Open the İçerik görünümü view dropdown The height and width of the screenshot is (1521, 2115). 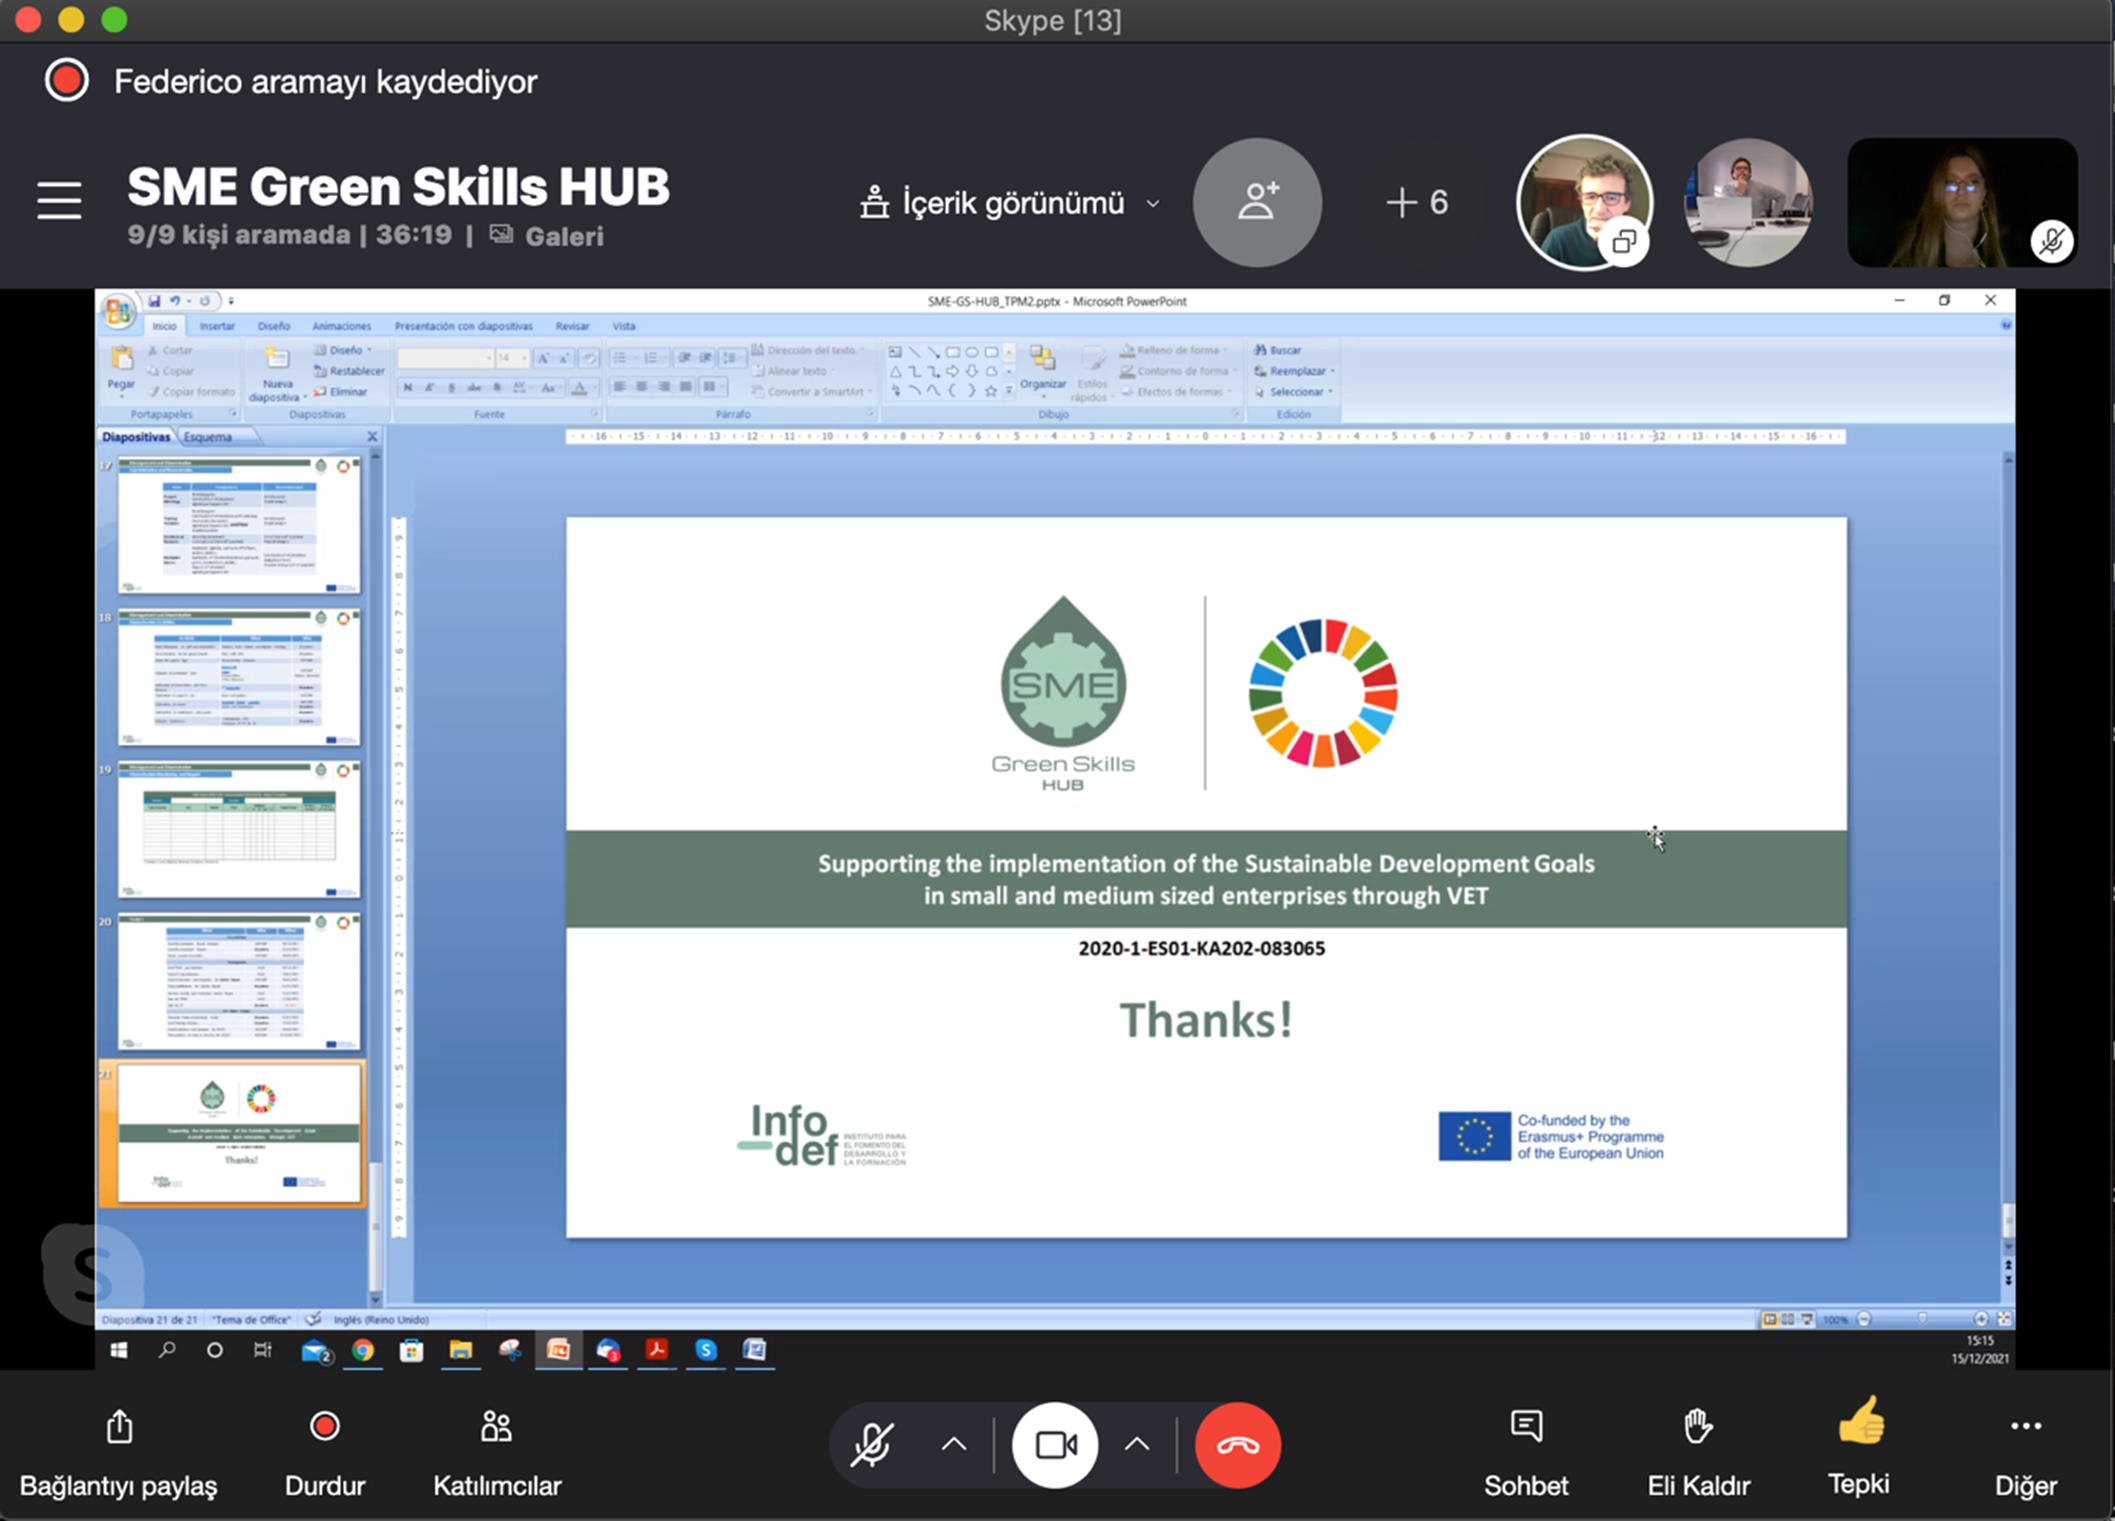pos(1010,203)
